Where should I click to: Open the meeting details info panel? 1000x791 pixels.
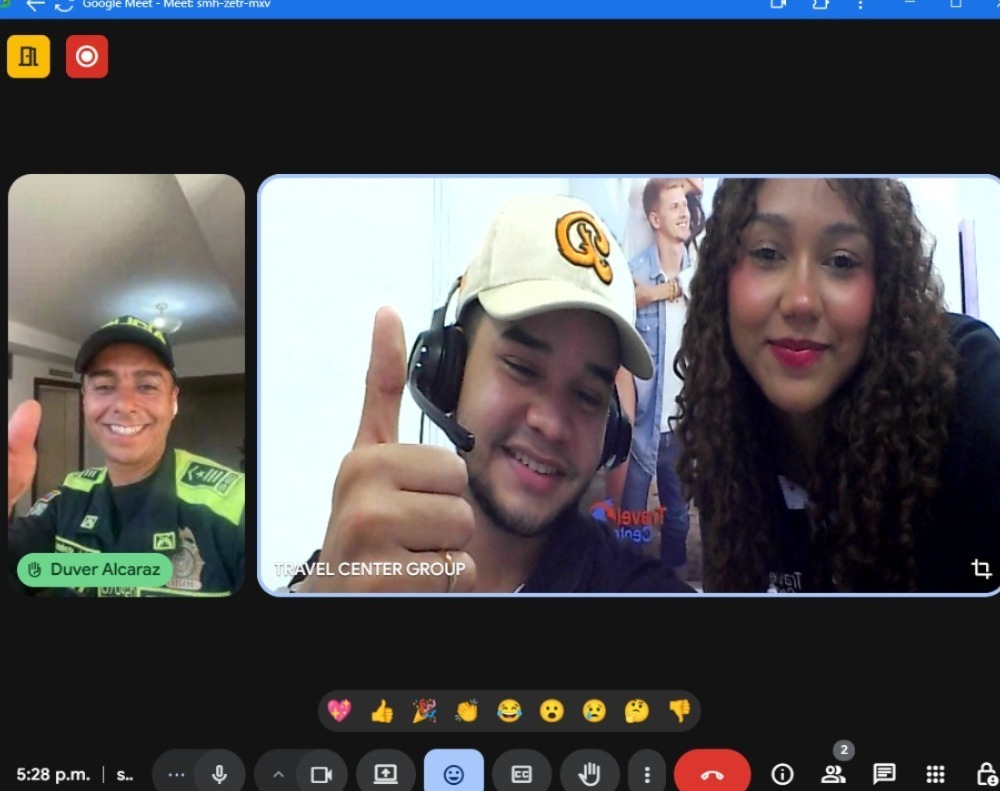782,774
